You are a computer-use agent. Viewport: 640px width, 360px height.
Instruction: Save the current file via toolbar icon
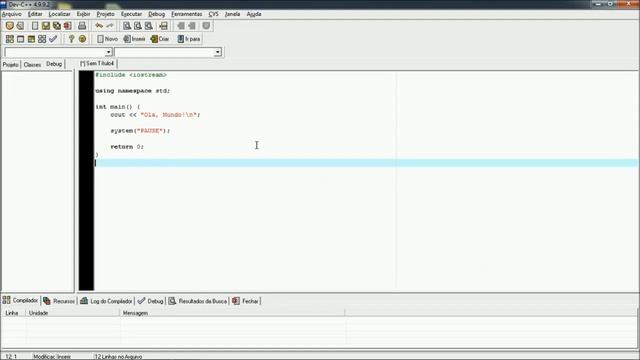coord(46,26)
